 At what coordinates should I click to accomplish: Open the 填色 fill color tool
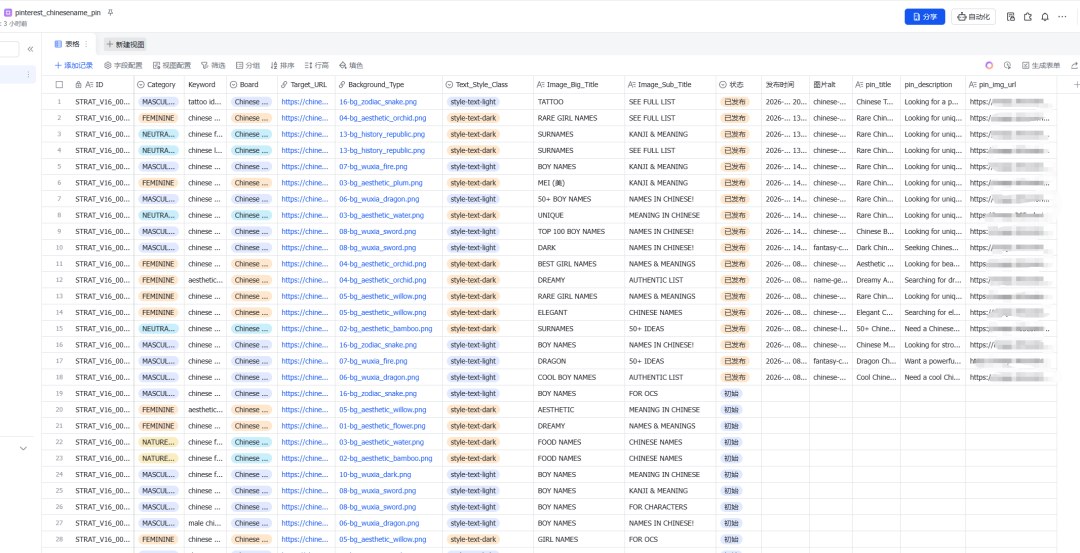(350, 65)
